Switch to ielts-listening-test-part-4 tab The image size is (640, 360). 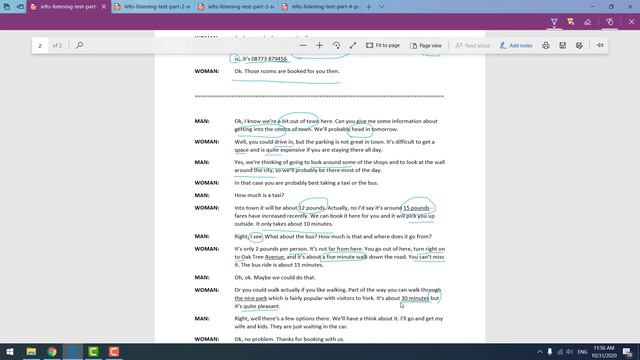[321, 7]
